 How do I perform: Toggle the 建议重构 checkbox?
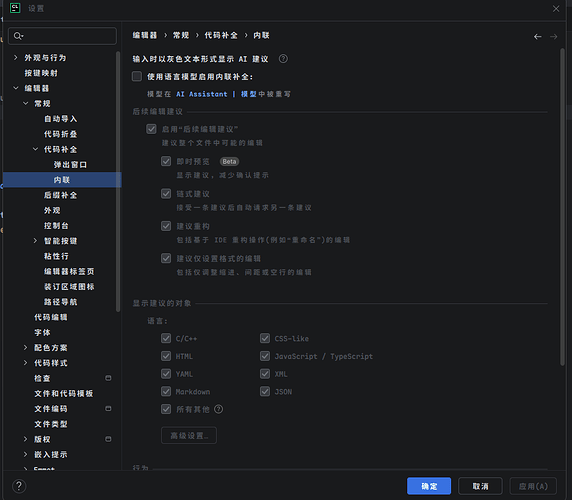click(166, 226)
